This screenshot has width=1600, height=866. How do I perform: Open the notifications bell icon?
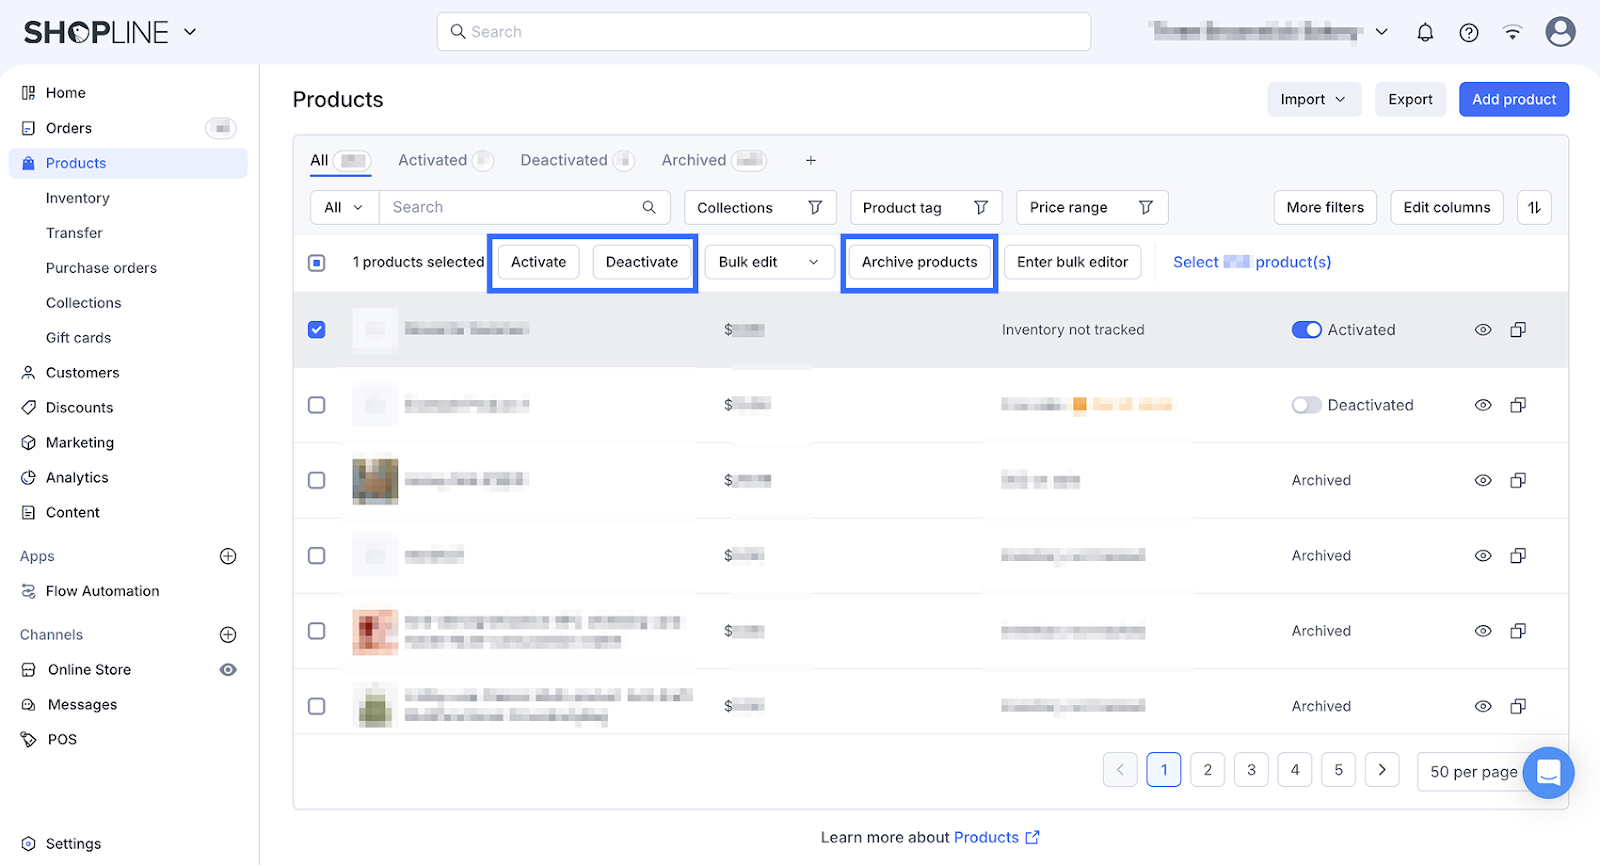[x=1425, y=32]
